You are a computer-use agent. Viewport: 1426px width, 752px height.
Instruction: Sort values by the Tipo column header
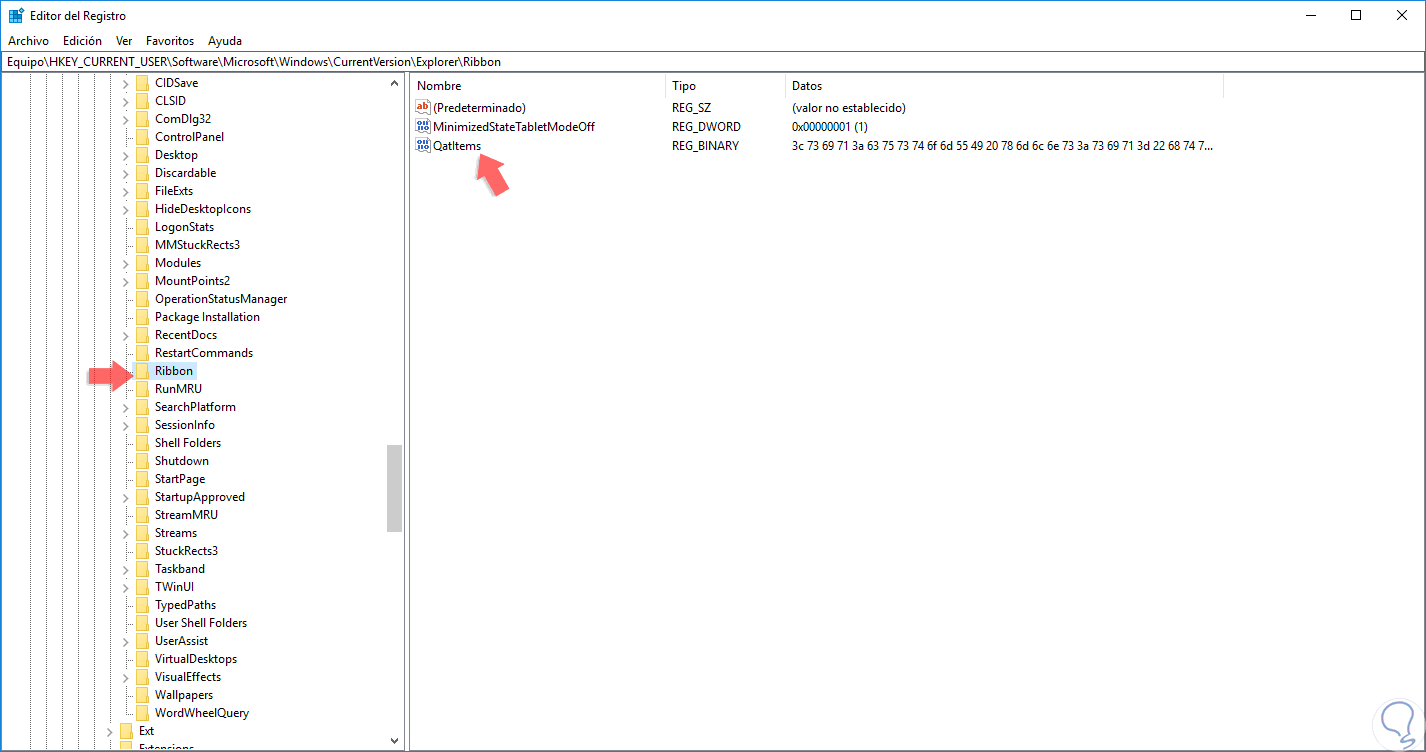click(725, 86)
